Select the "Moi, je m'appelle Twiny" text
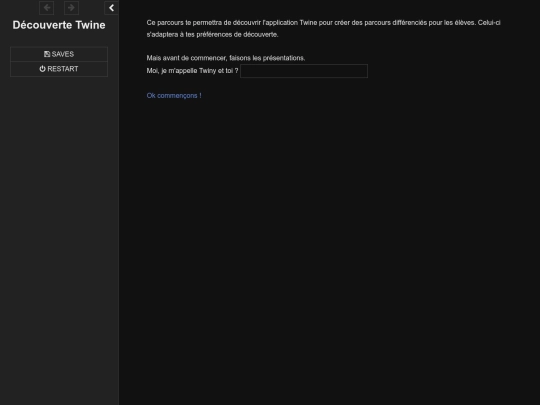The width and height of the screenshot is (540, 405). coord(192,71)
